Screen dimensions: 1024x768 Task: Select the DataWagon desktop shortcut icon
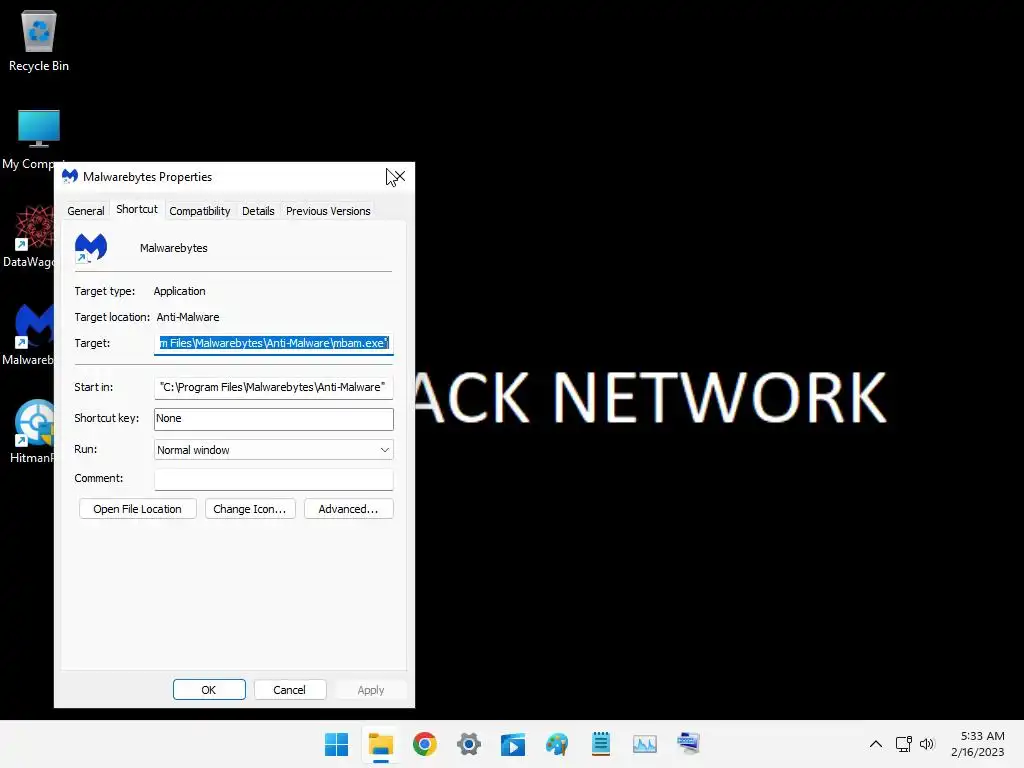(29, 236)
